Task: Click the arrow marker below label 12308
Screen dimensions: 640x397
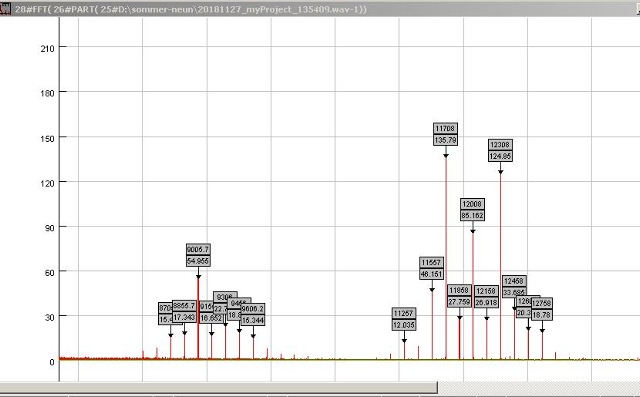Action: tap(500, 172)
